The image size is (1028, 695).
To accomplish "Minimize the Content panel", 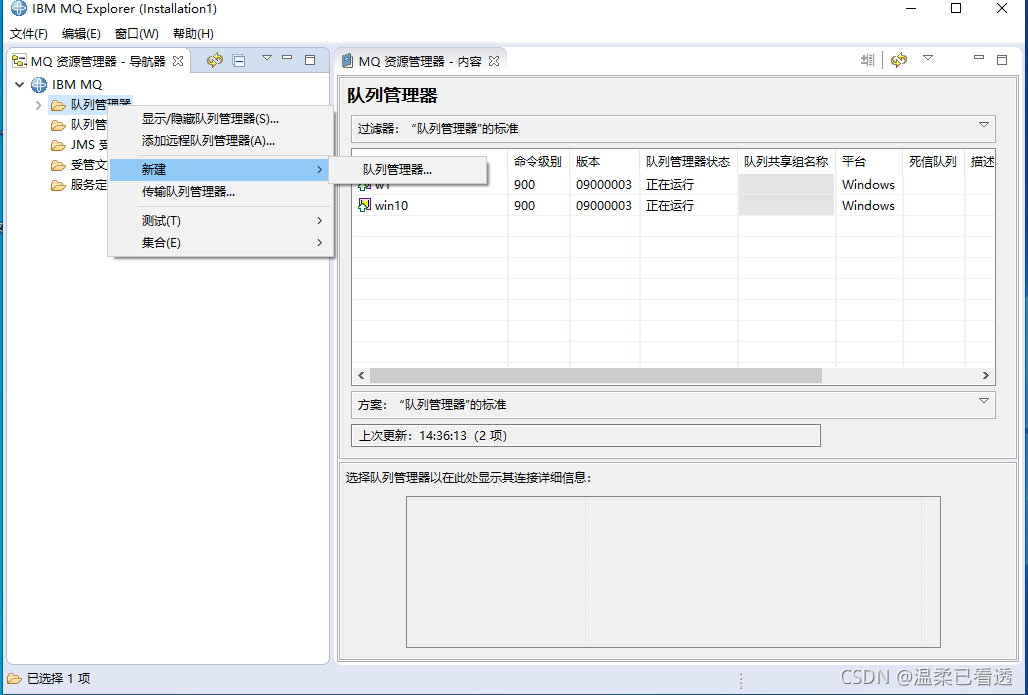I will tap(979, 58).
